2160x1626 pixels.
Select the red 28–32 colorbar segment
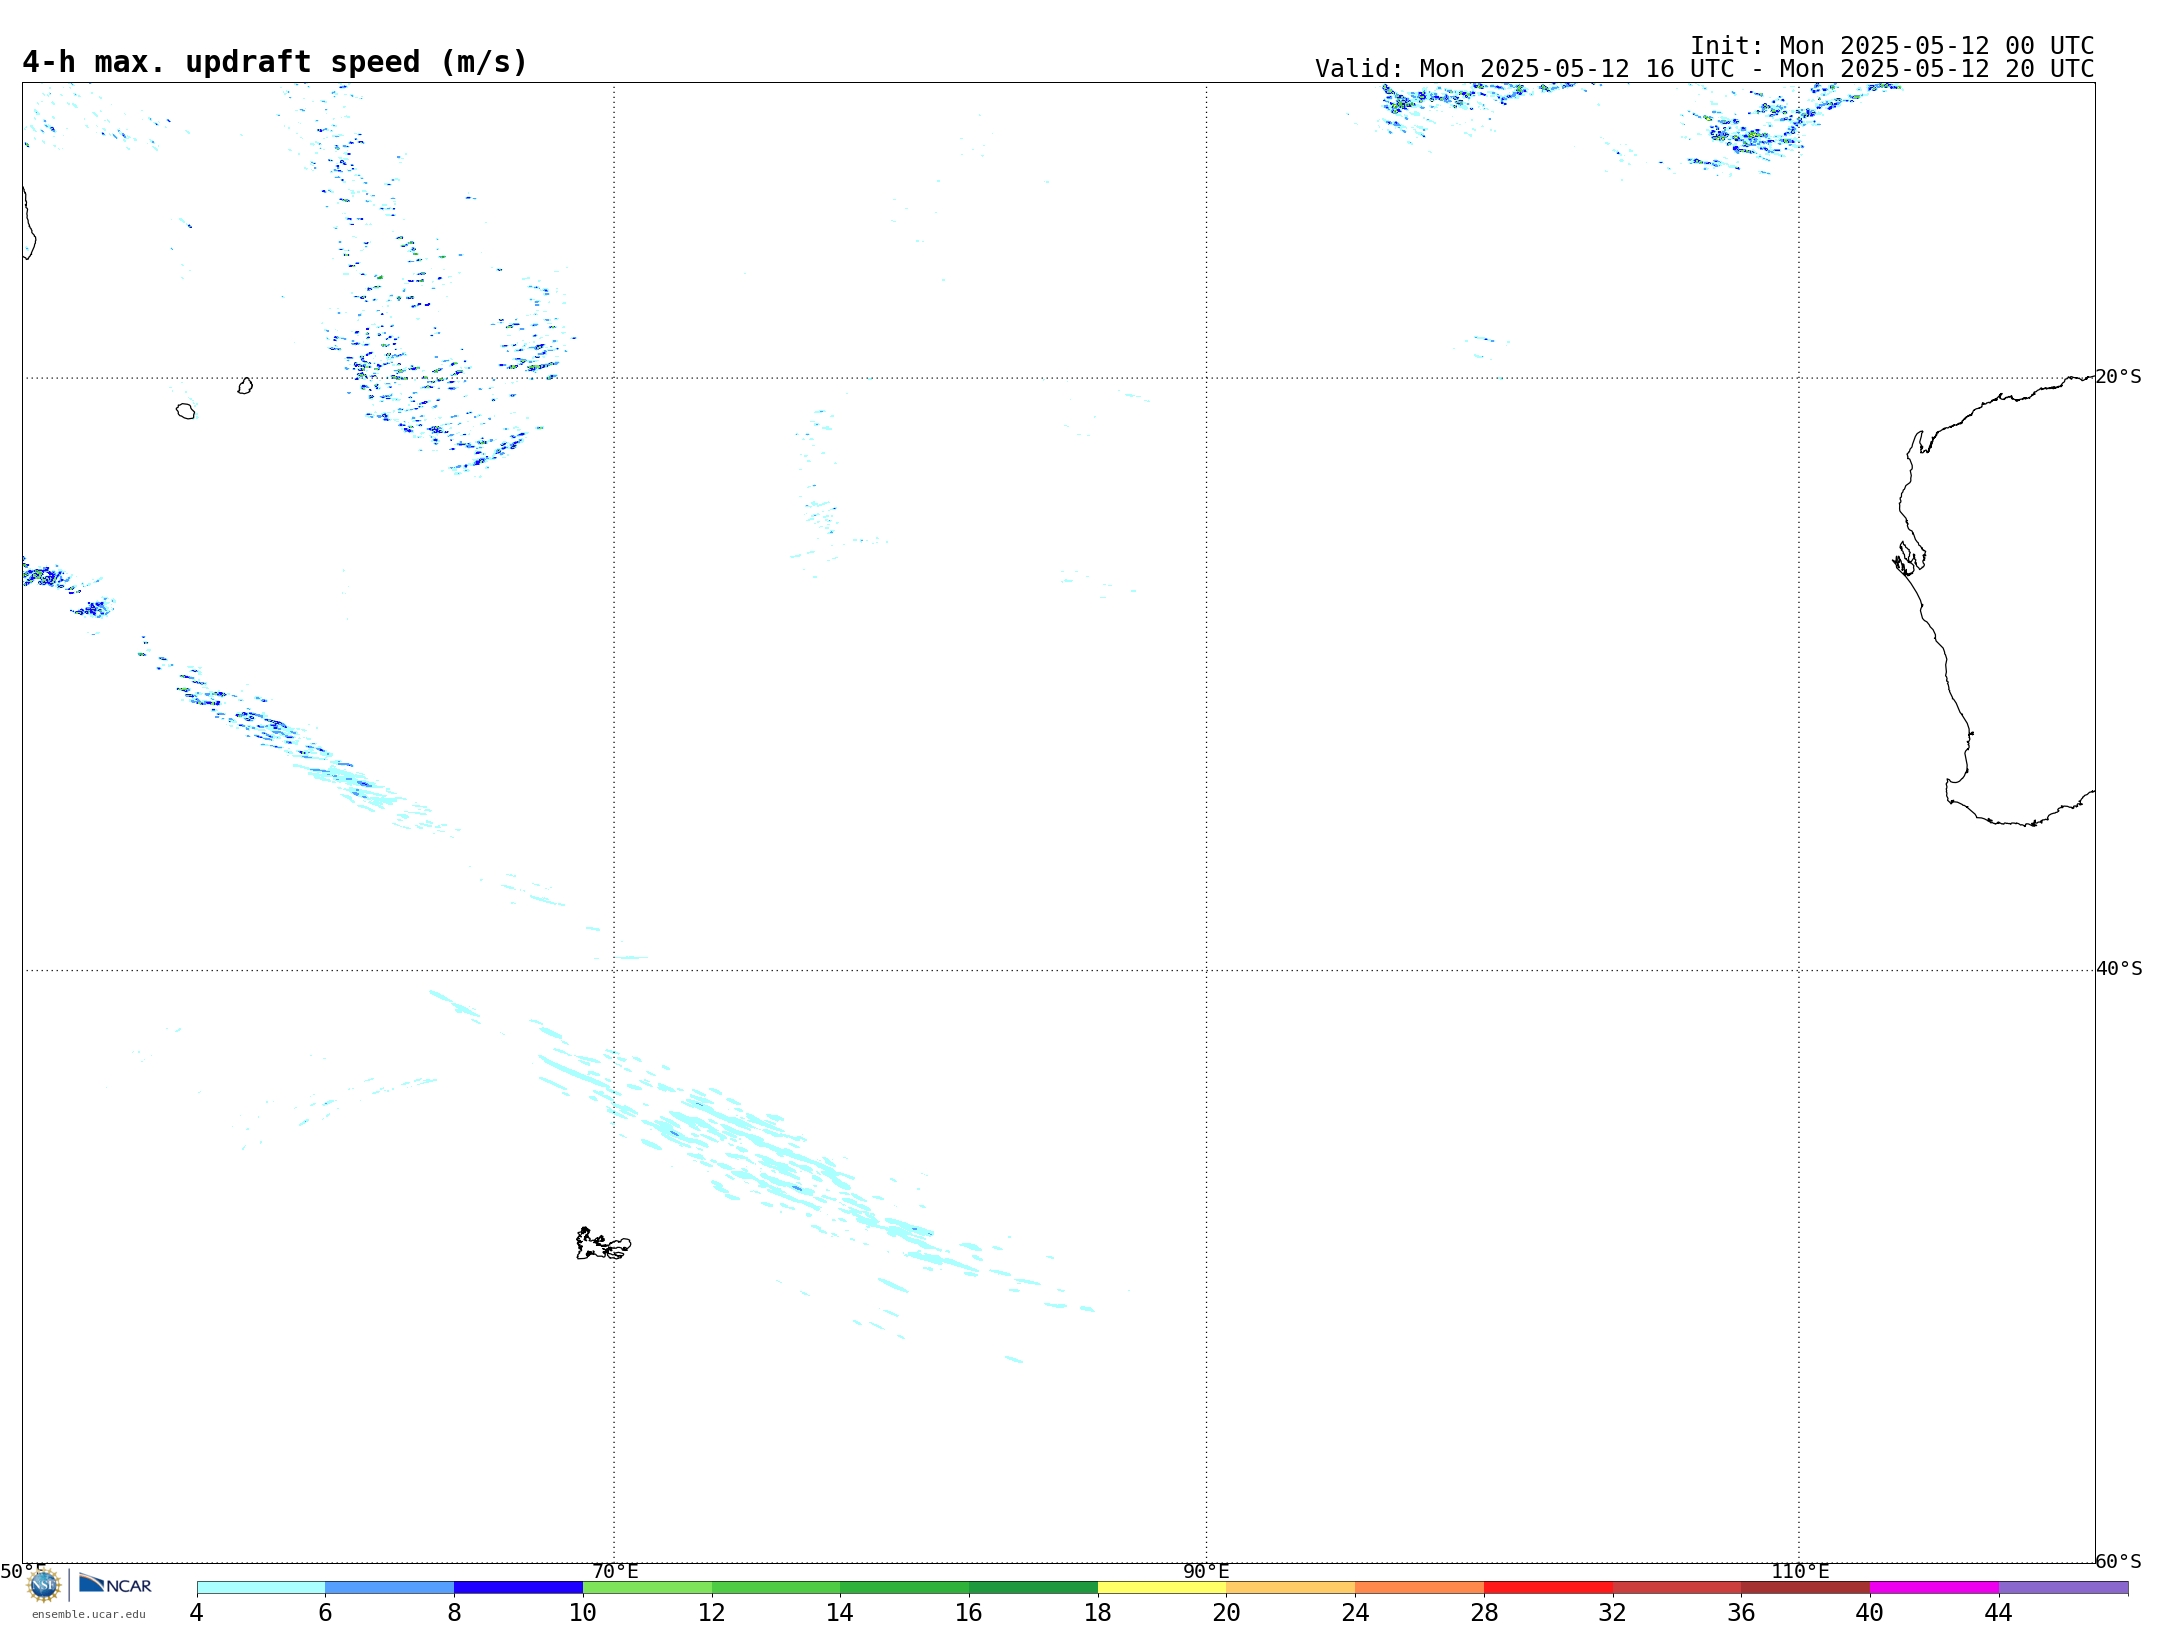1548,1588
